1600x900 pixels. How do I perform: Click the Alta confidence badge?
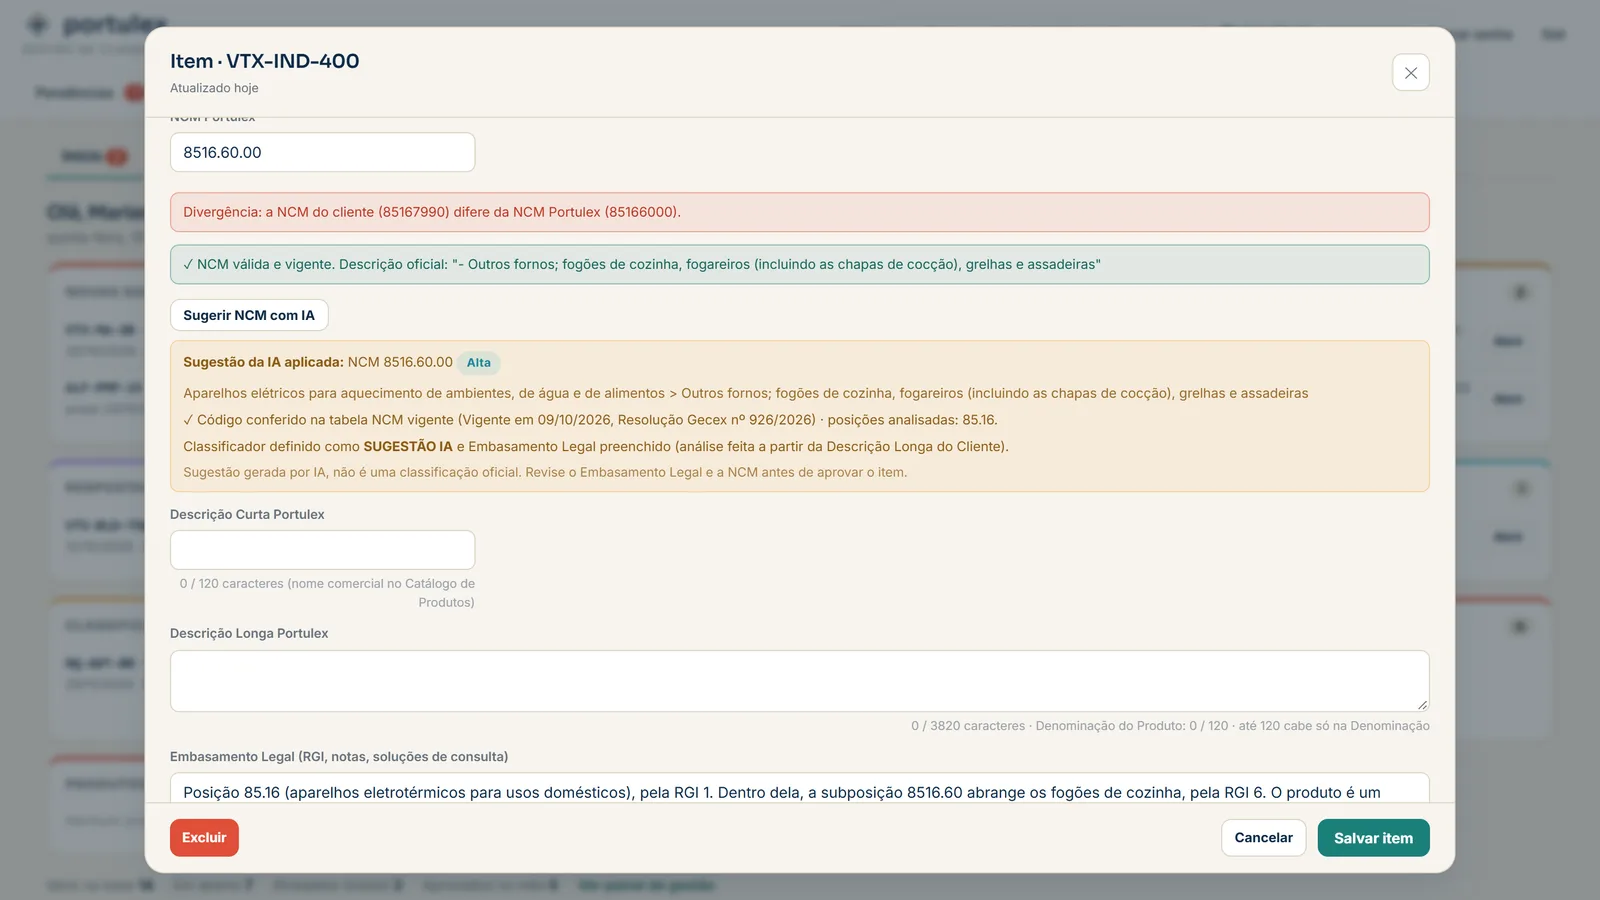pos(479,363)
